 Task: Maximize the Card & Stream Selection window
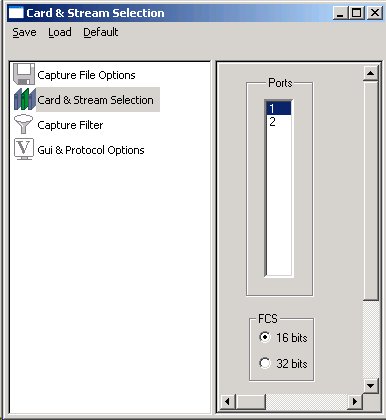(357, 13)
